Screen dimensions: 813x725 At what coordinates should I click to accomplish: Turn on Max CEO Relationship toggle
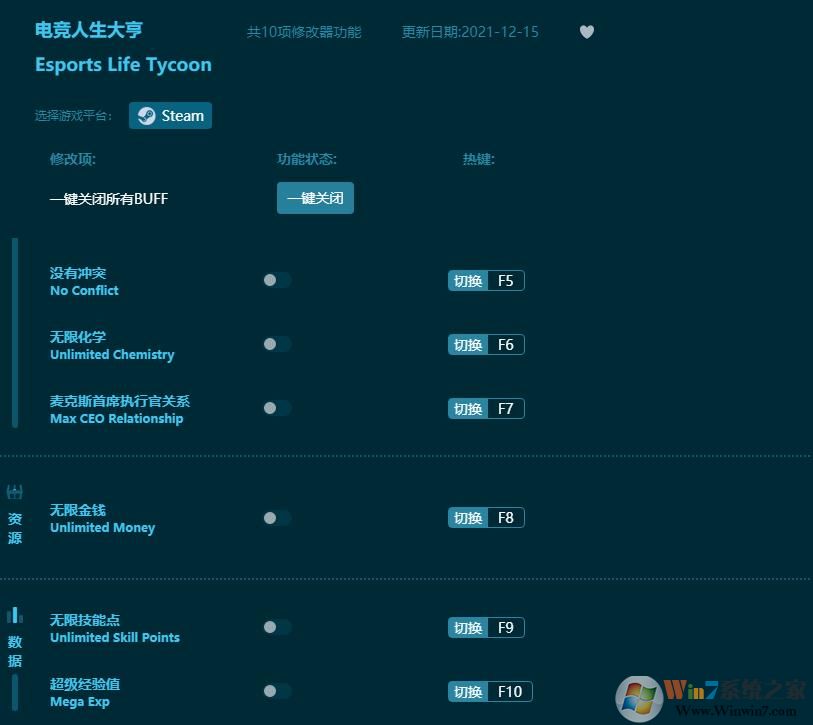277,408
